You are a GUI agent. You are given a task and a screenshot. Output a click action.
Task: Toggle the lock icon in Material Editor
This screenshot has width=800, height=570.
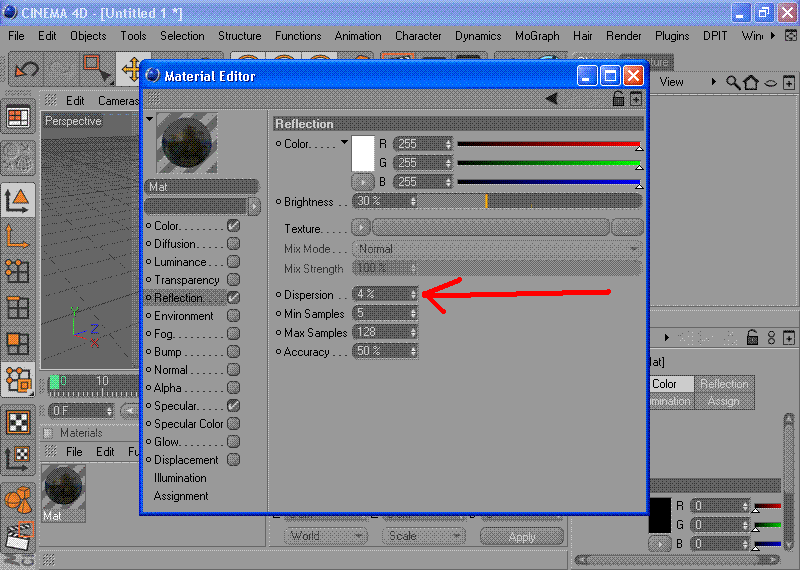tap(618, 98)
